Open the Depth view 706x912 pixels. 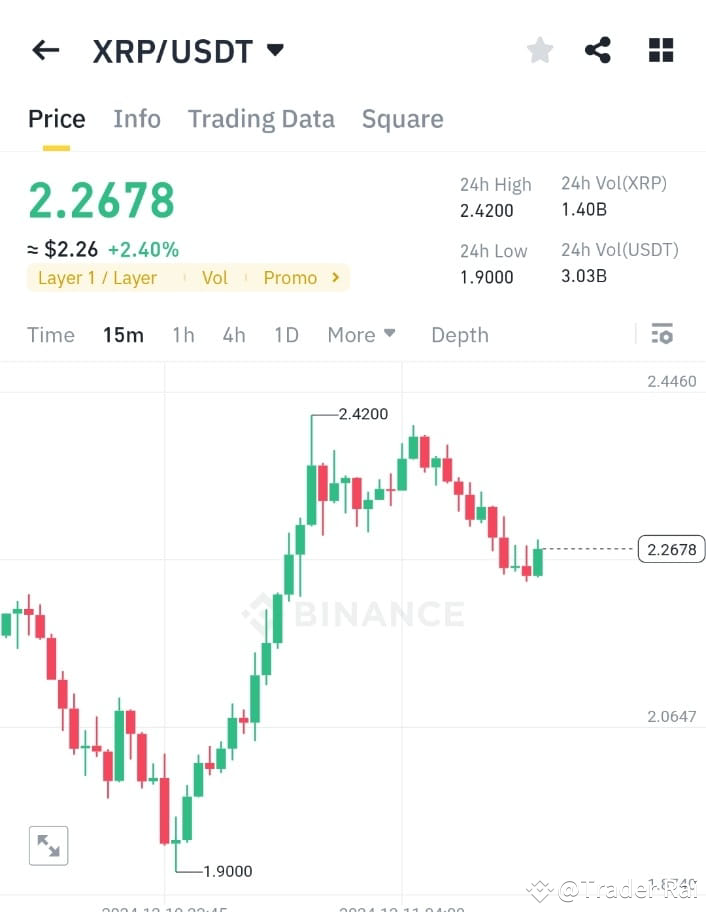tap(459, 335)
